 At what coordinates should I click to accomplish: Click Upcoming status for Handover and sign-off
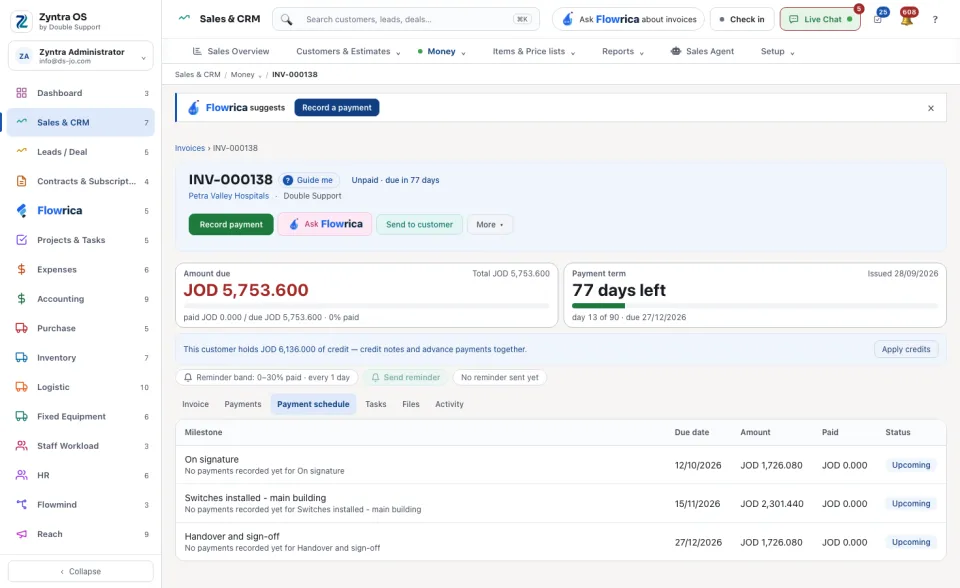[x=910, y=542]
